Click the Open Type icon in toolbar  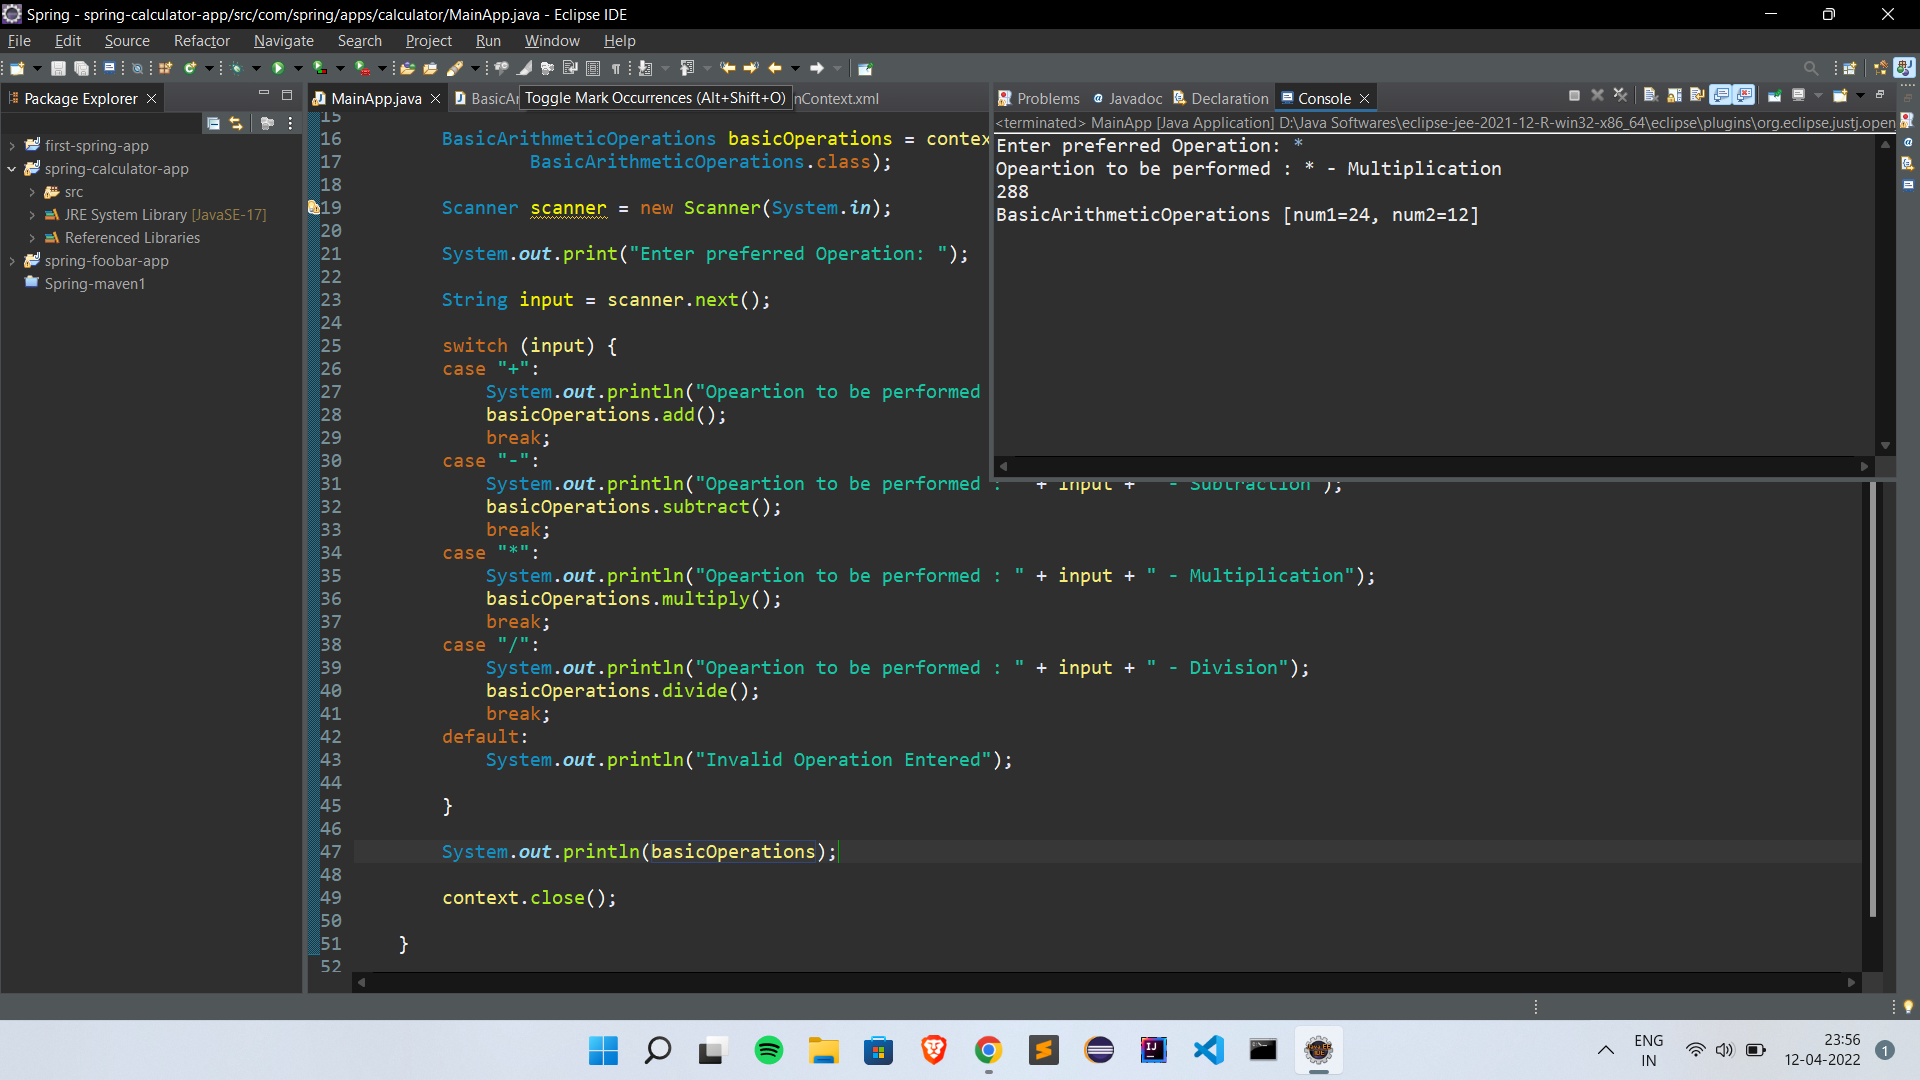click(x=408, y=69)
